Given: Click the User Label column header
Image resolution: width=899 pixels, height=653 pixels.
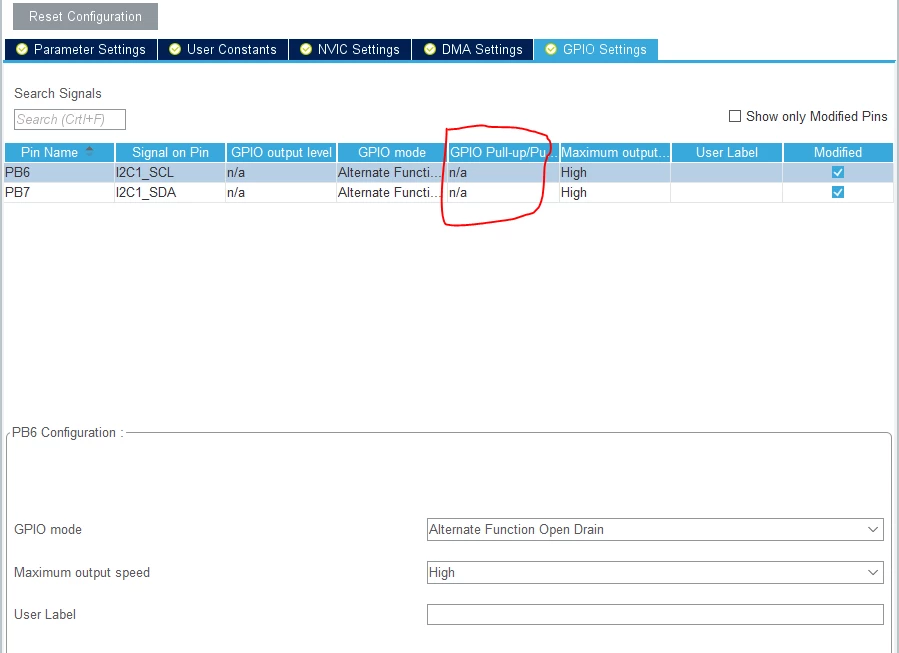Looking at the screenshot, I should [x=726, y=153].
